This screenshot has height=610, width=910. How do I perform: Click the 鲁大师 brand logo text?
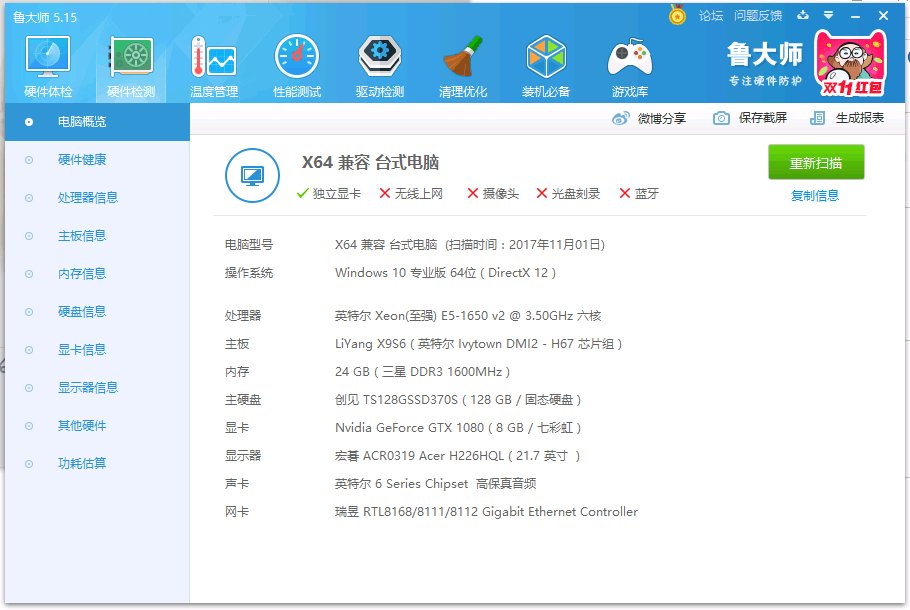765,55
